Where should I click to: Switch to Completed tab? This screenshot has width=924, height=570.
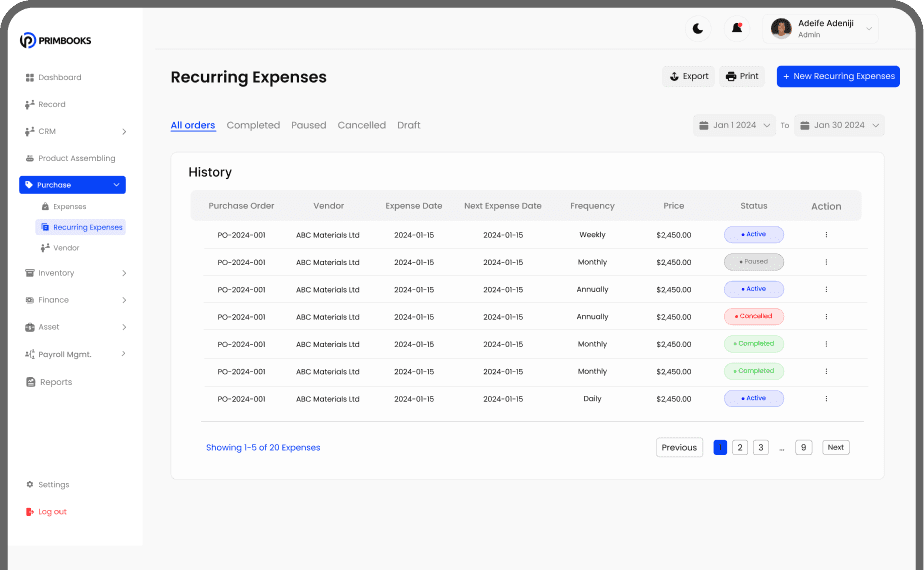[x=253, y=125]
